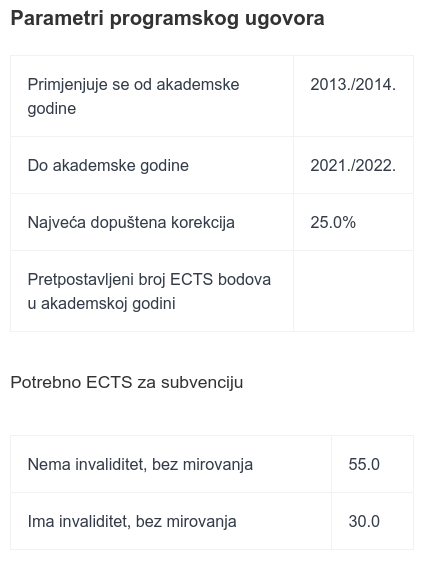Click the 55.0 ECTS value
Image resolution: width=426 pixels, height=581 pixels.
click(x=364, y=464)
